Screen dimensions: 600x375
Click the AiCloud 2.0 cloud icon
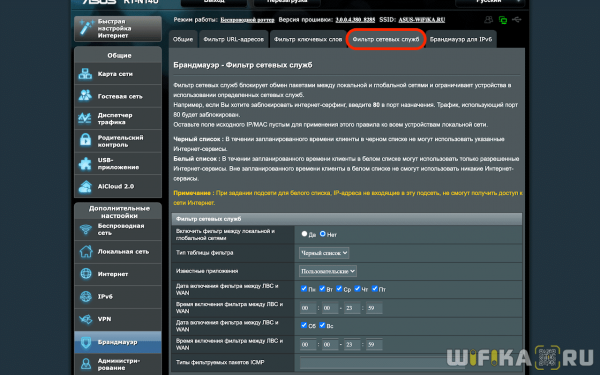point(85,186)
